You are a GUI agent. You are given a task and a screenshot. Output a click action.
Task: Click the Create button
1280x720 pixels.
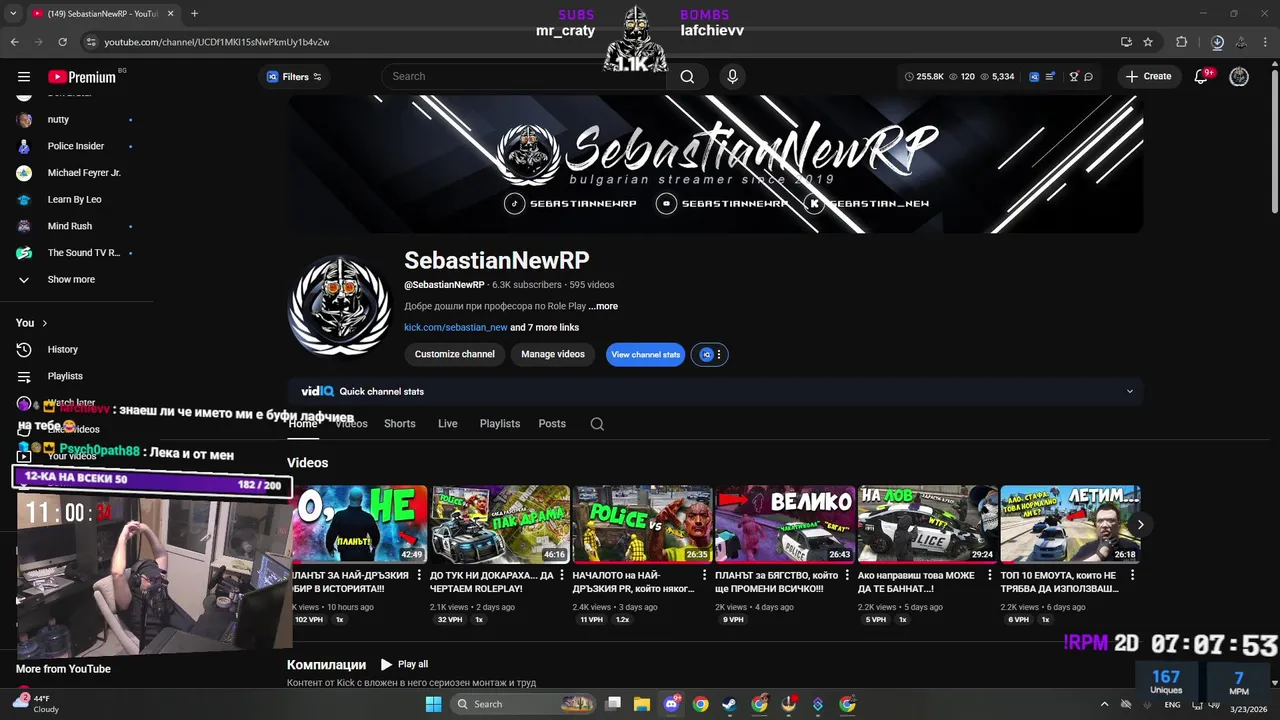[x=1148, y=76]
